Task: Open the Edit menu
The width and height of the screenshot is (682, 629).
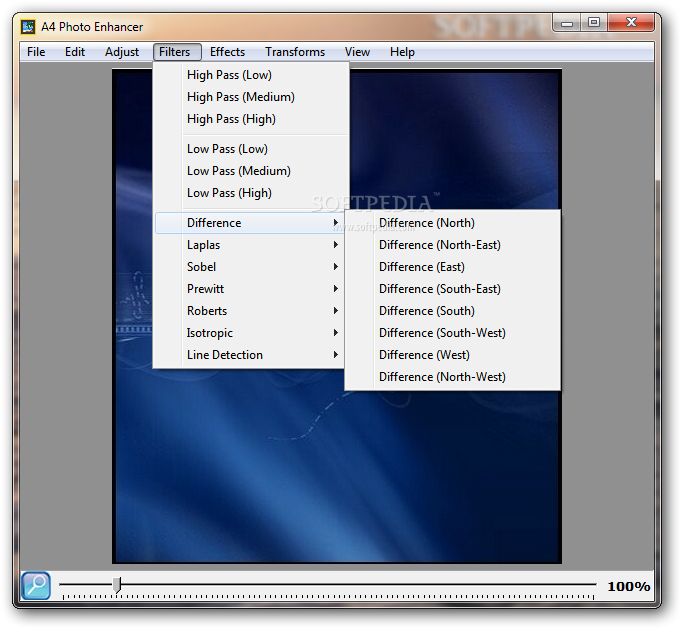Action: (x=75, y=52)
